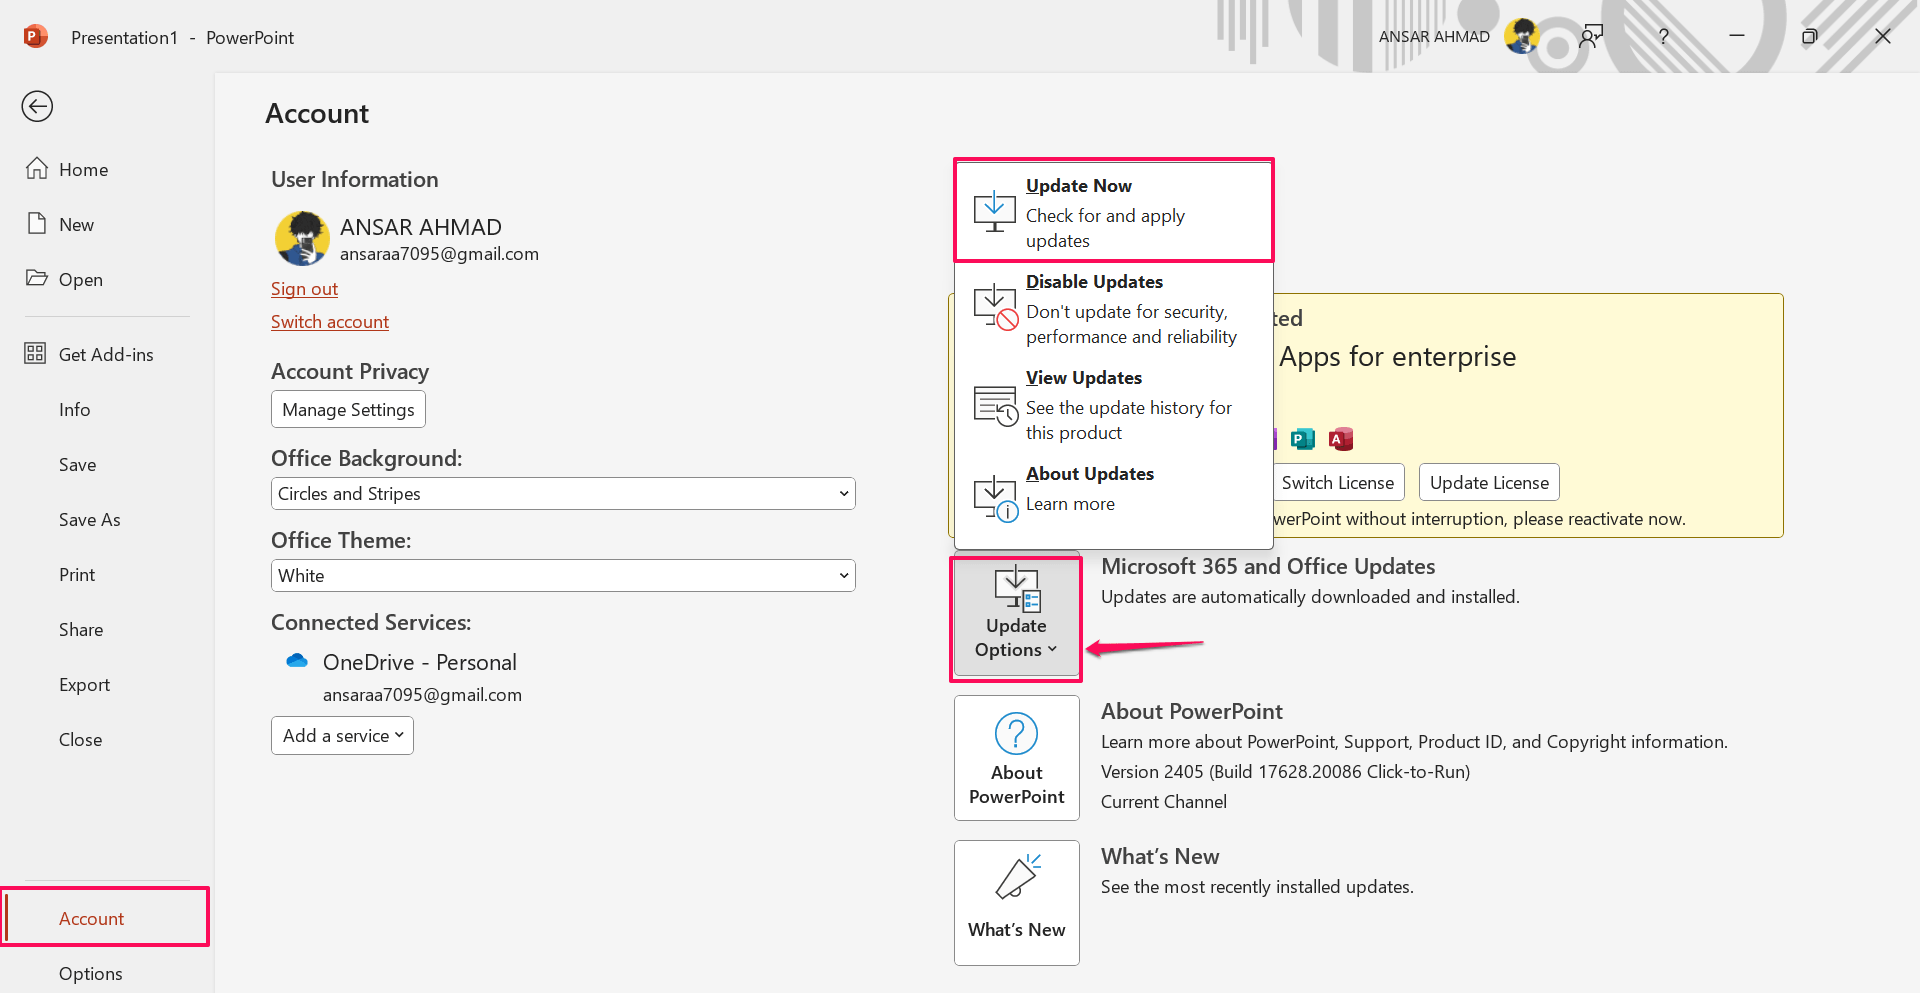Viewport: 1920px width, 993px height.
Task: Open Print in the sidebar
Action: pos(77,574)
